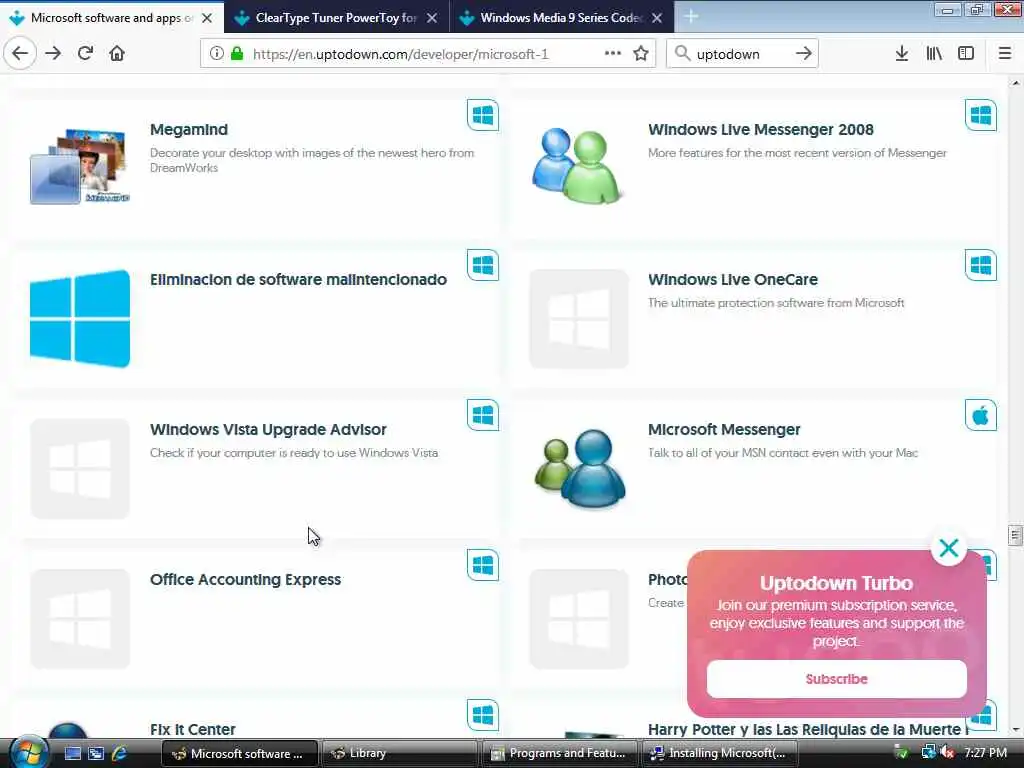Screen dimensions: 1024x768
Task: Open the Firefox hamburger menu
Action: [1005, 54]
